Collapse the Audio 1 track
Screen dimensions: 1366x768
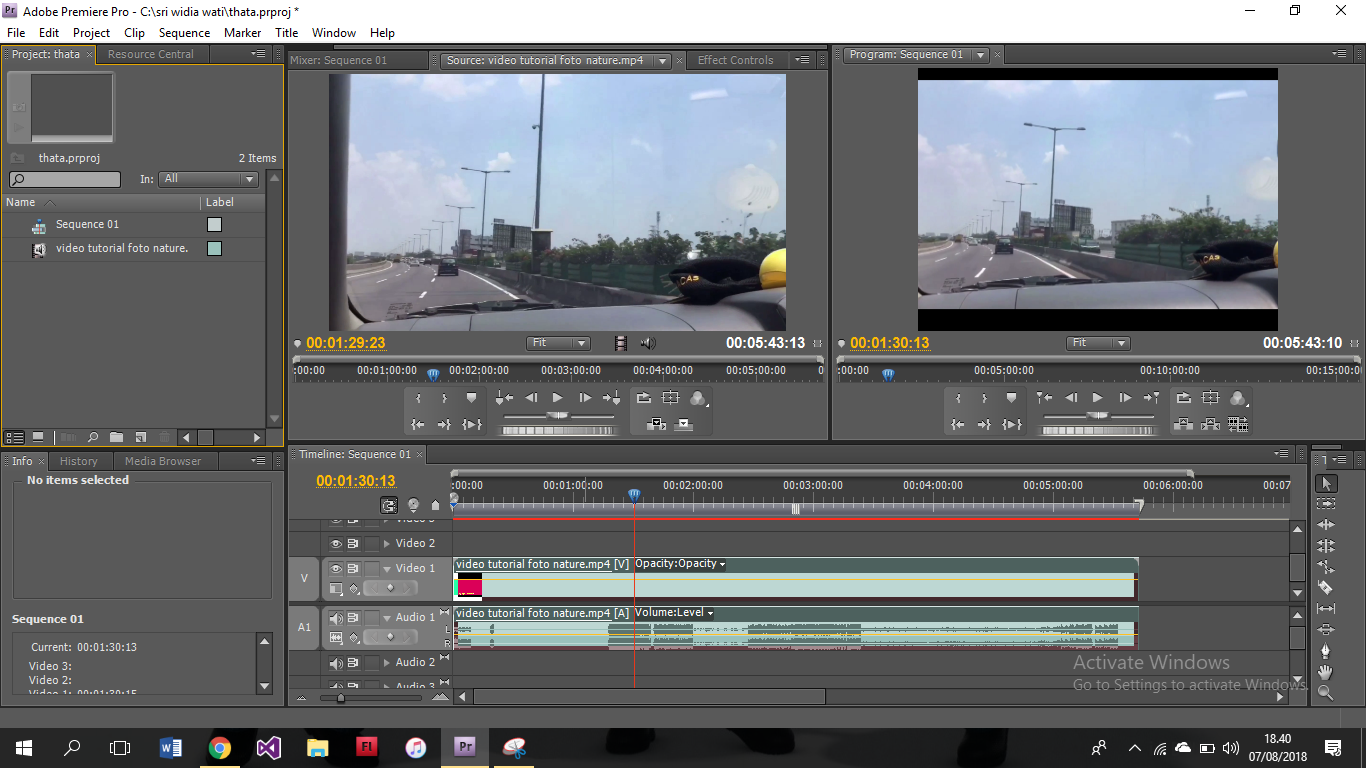click(x=386, y=617)
